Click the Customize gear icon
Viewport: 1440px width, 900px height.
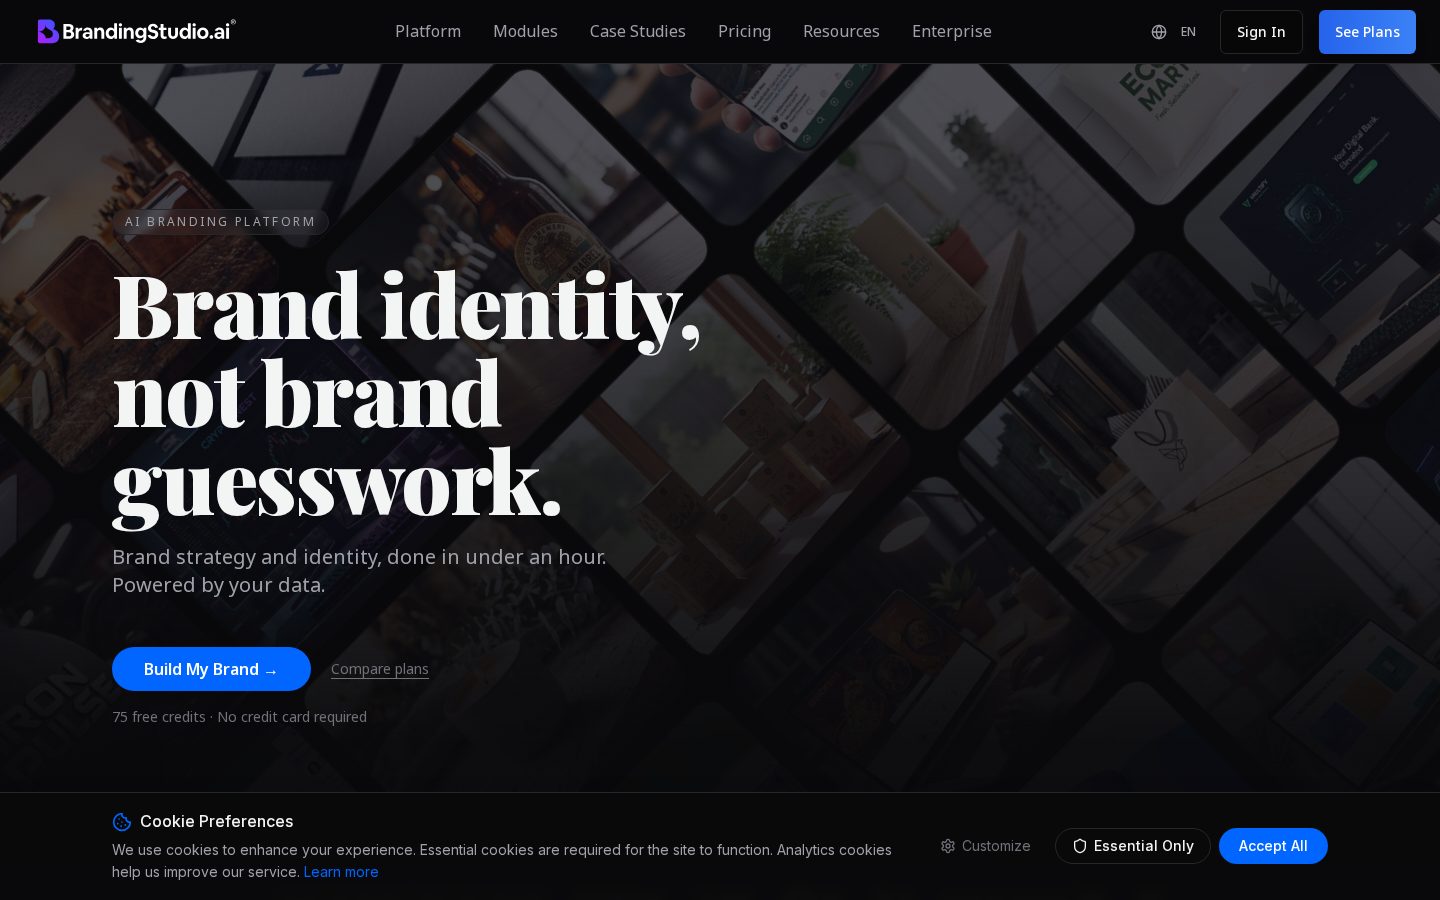pos(948,846)
